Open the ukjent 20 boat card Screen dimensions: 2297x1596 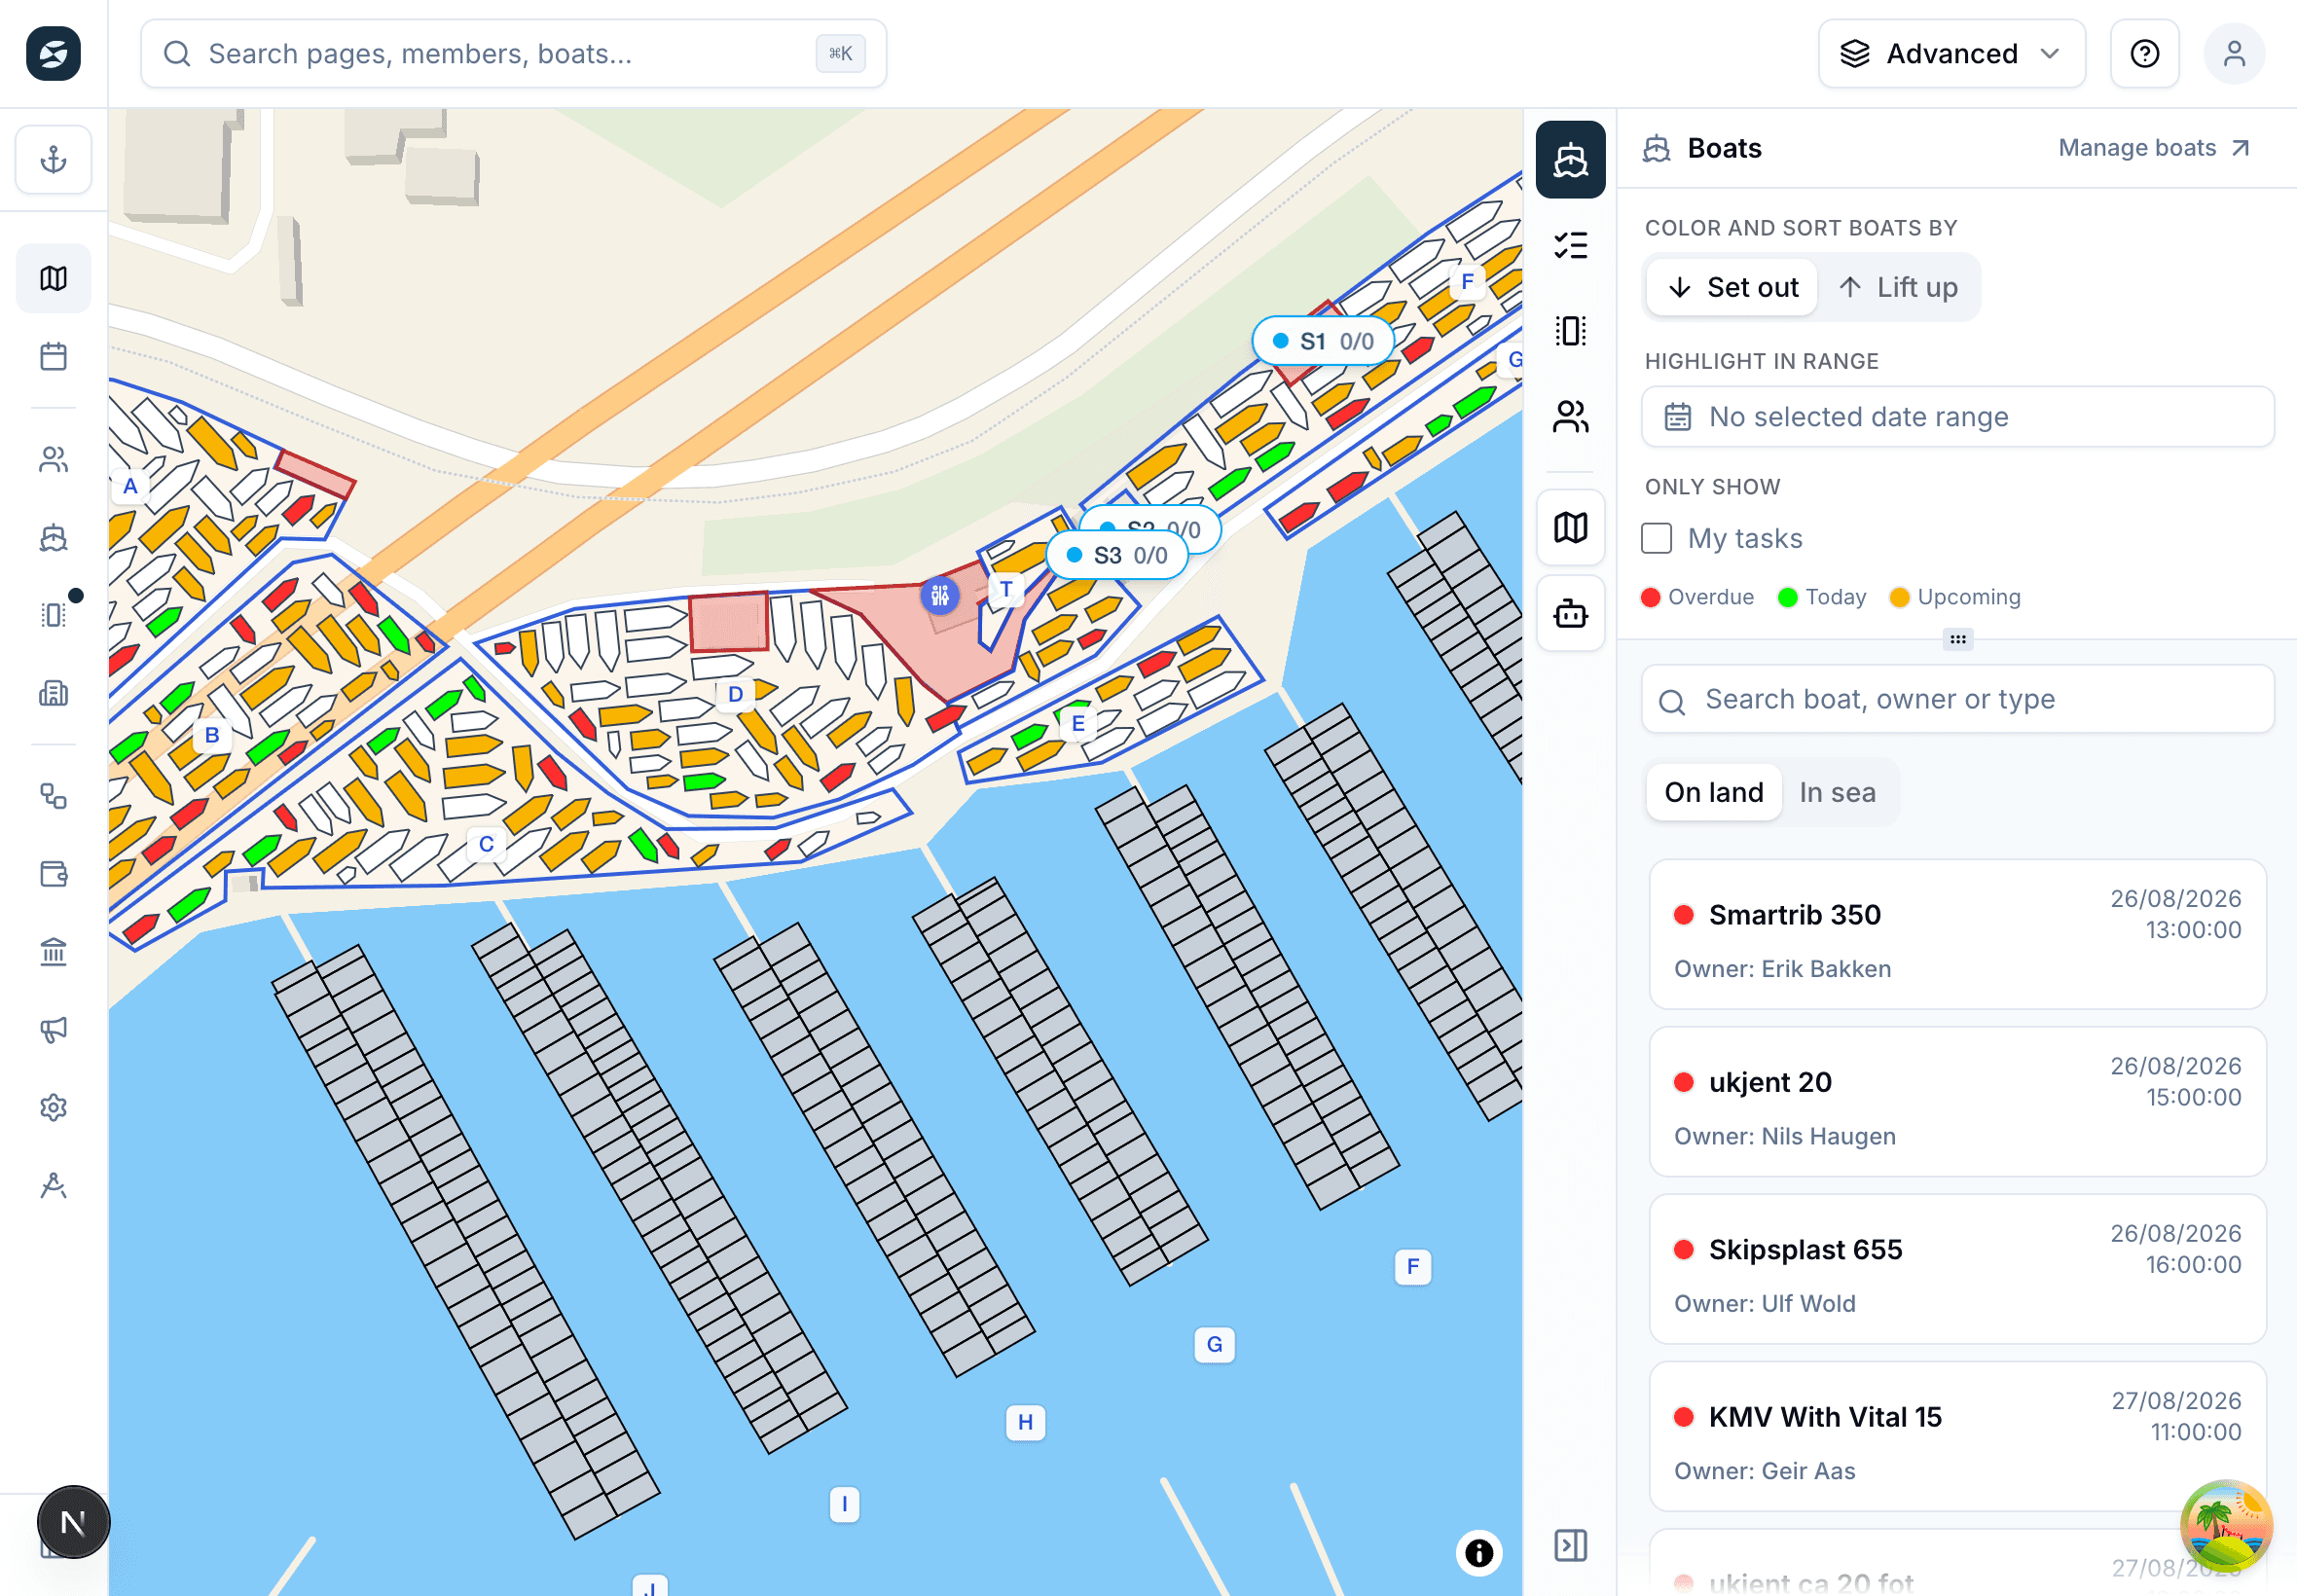[x=1957, y=1101]
